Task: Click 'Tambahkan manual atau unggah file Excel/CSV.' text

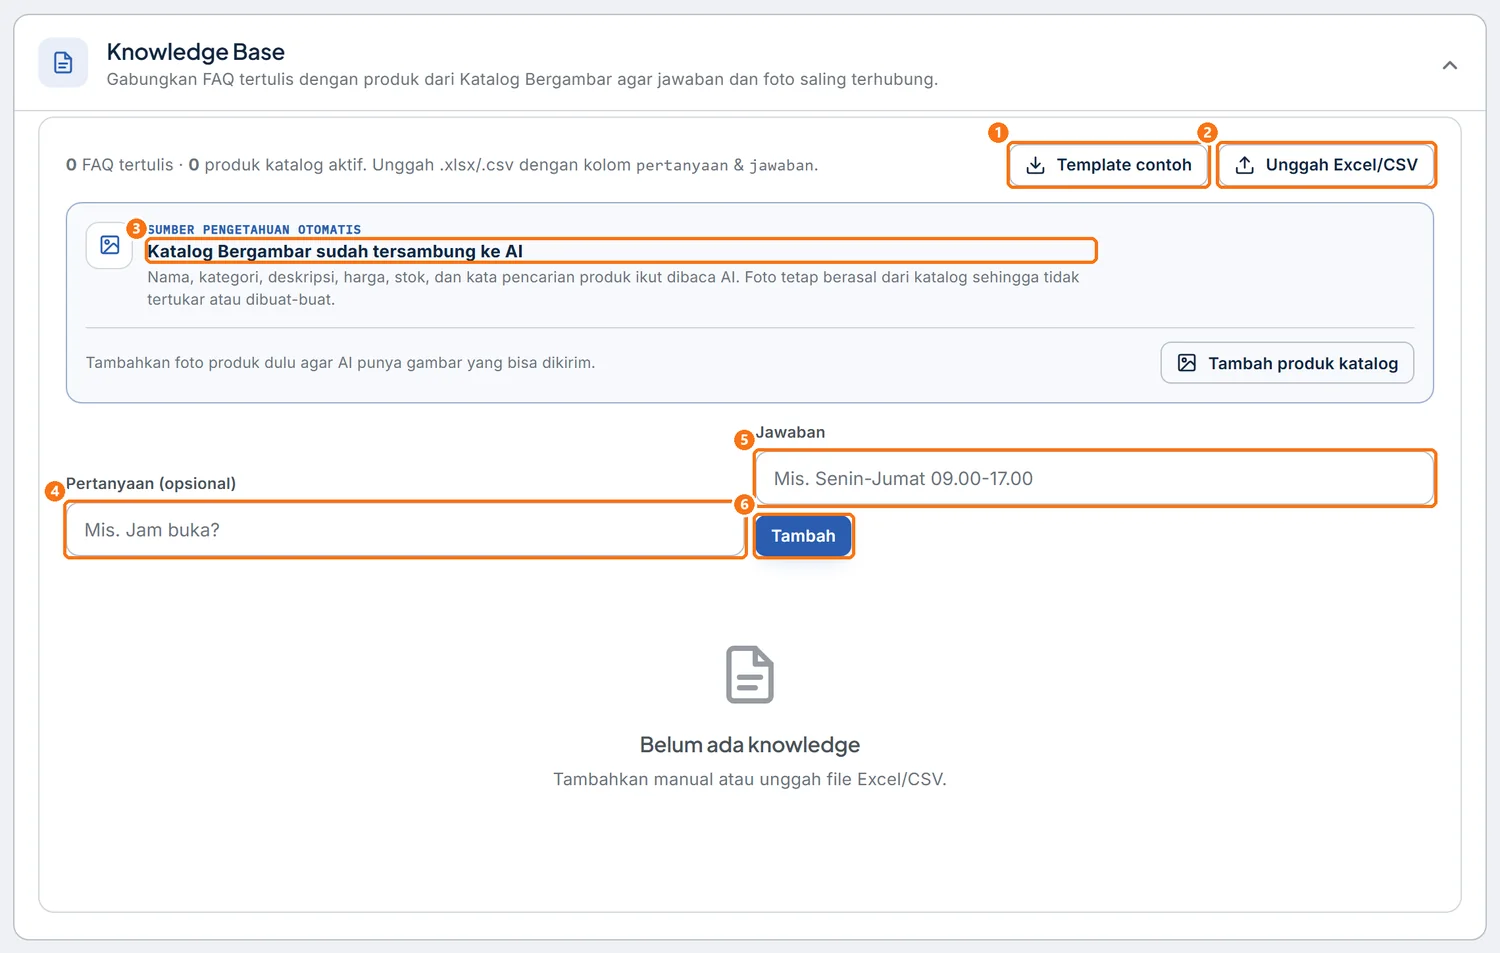Action: click(x=750, y=779)
